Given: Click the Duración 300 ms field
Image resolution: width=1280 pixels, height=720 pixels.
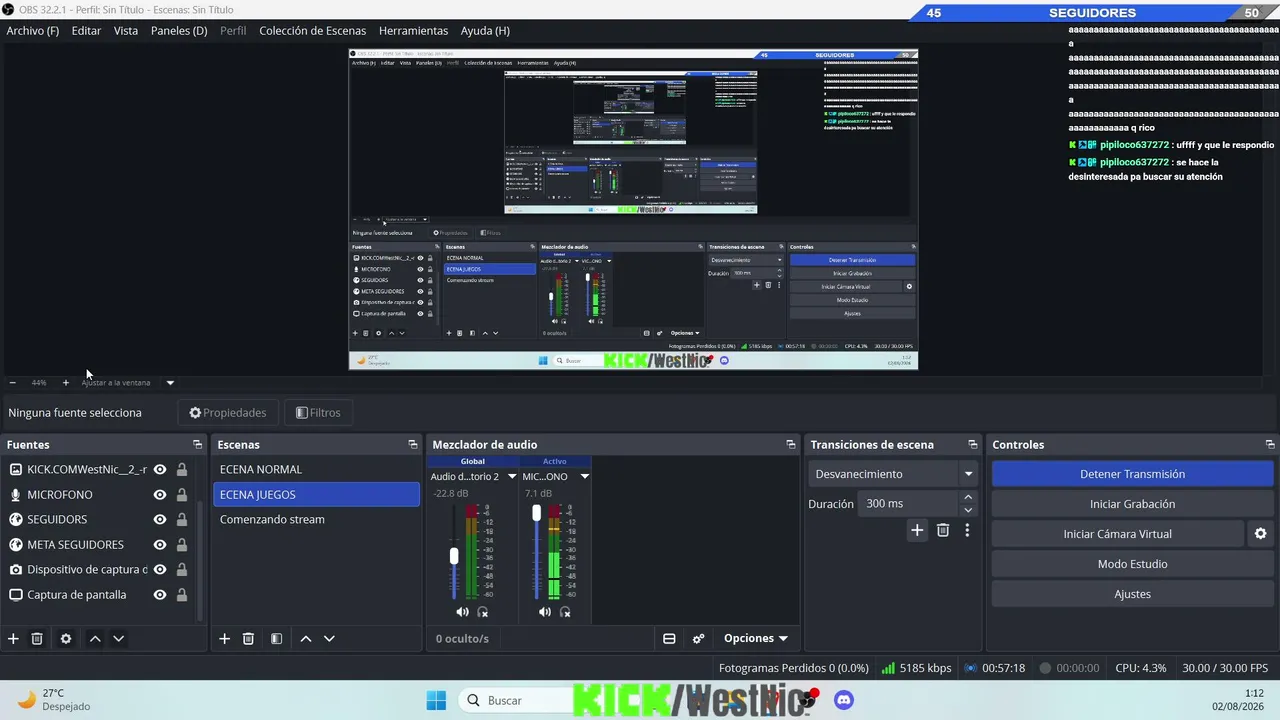Looking at the screenshot, I should click(x=909, y=504).
